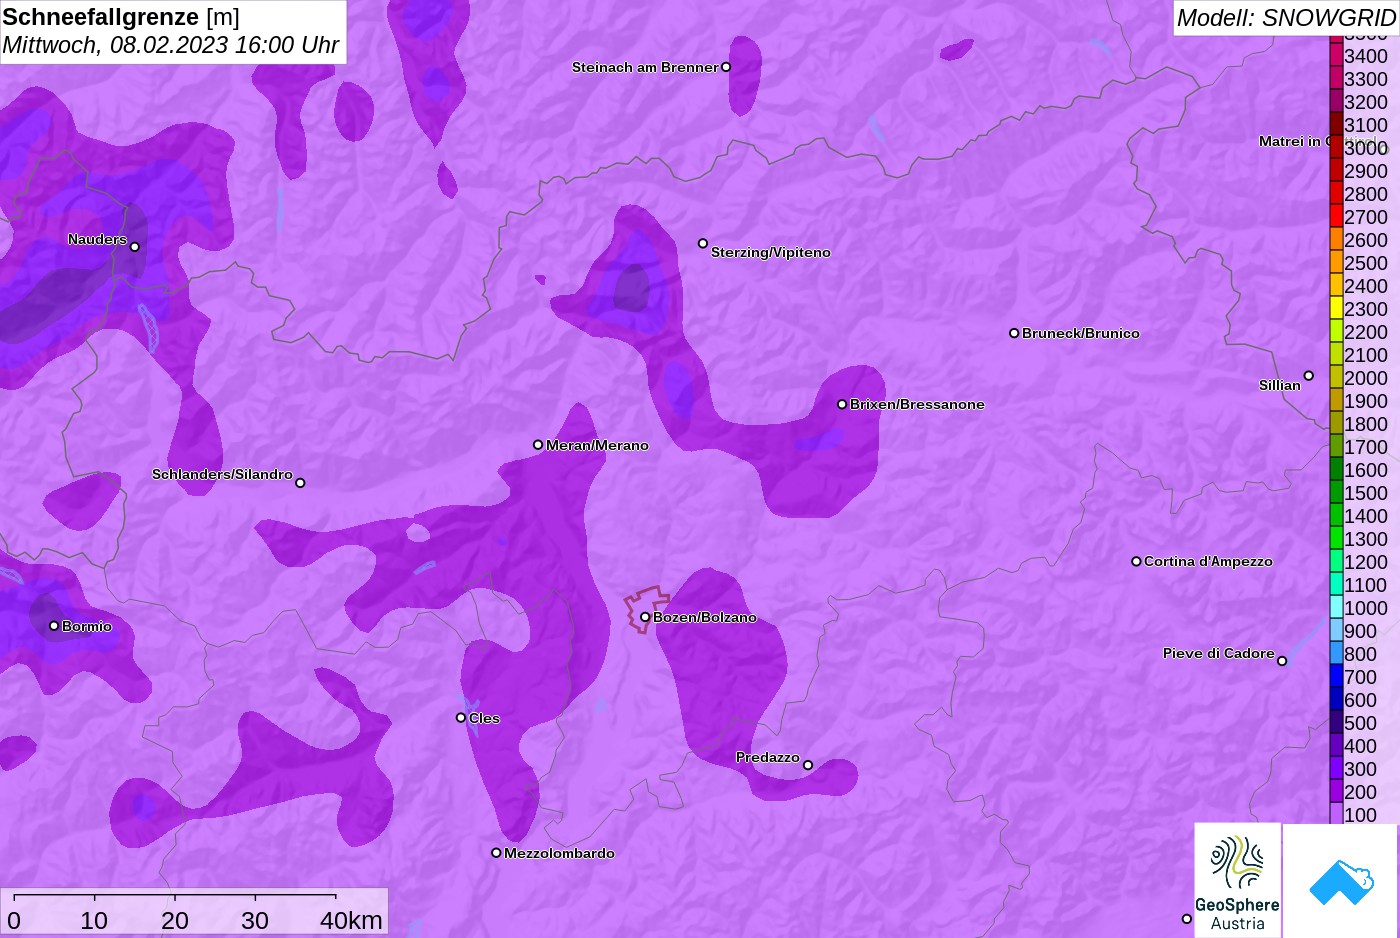Click the Schlanders/Silandro marker dot
The image size is (1400, 938).
coord(300,483)
